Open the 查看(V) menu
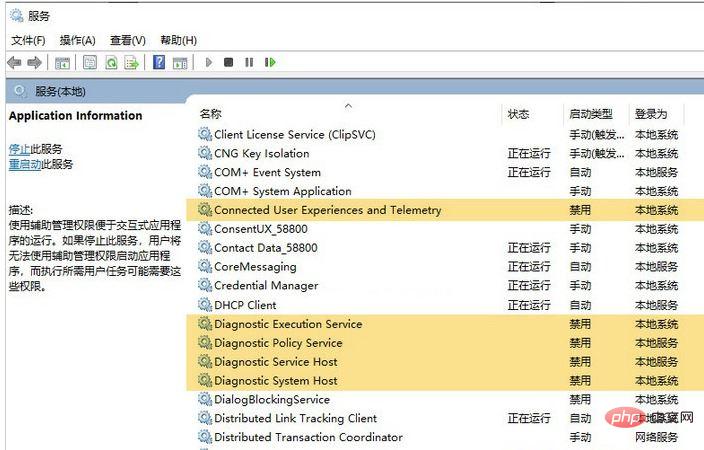704x450 pixels. [x=128, y=40]
